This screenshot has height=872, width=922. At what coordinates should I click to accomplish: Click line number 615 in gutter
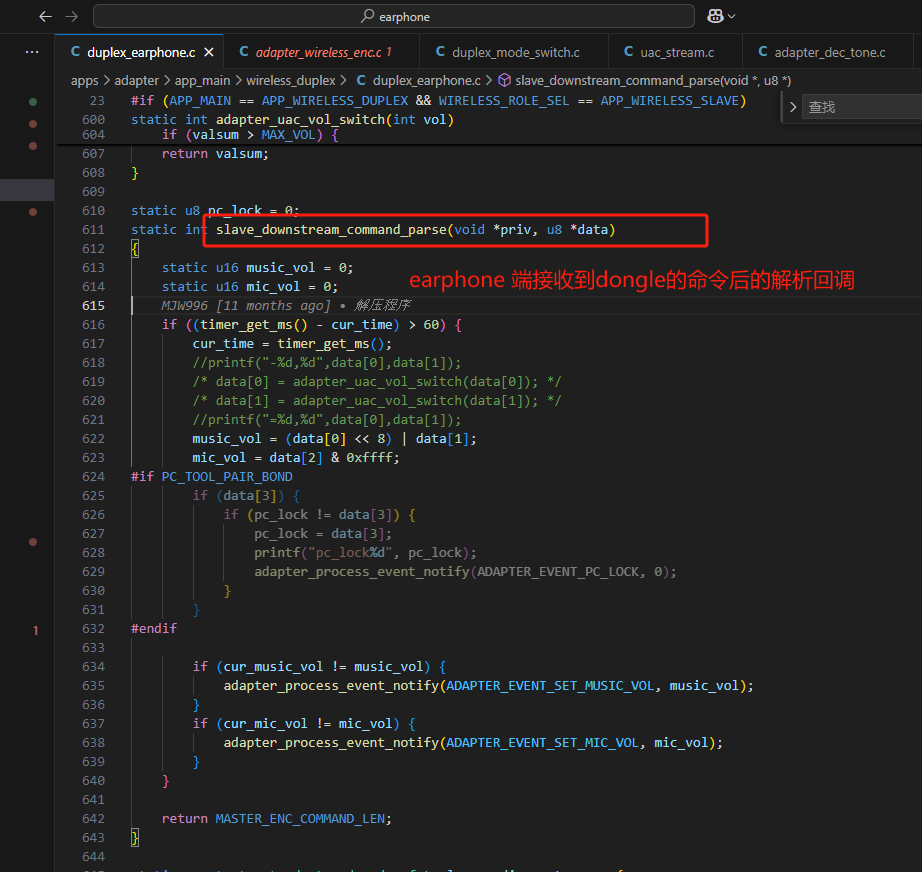93,305
